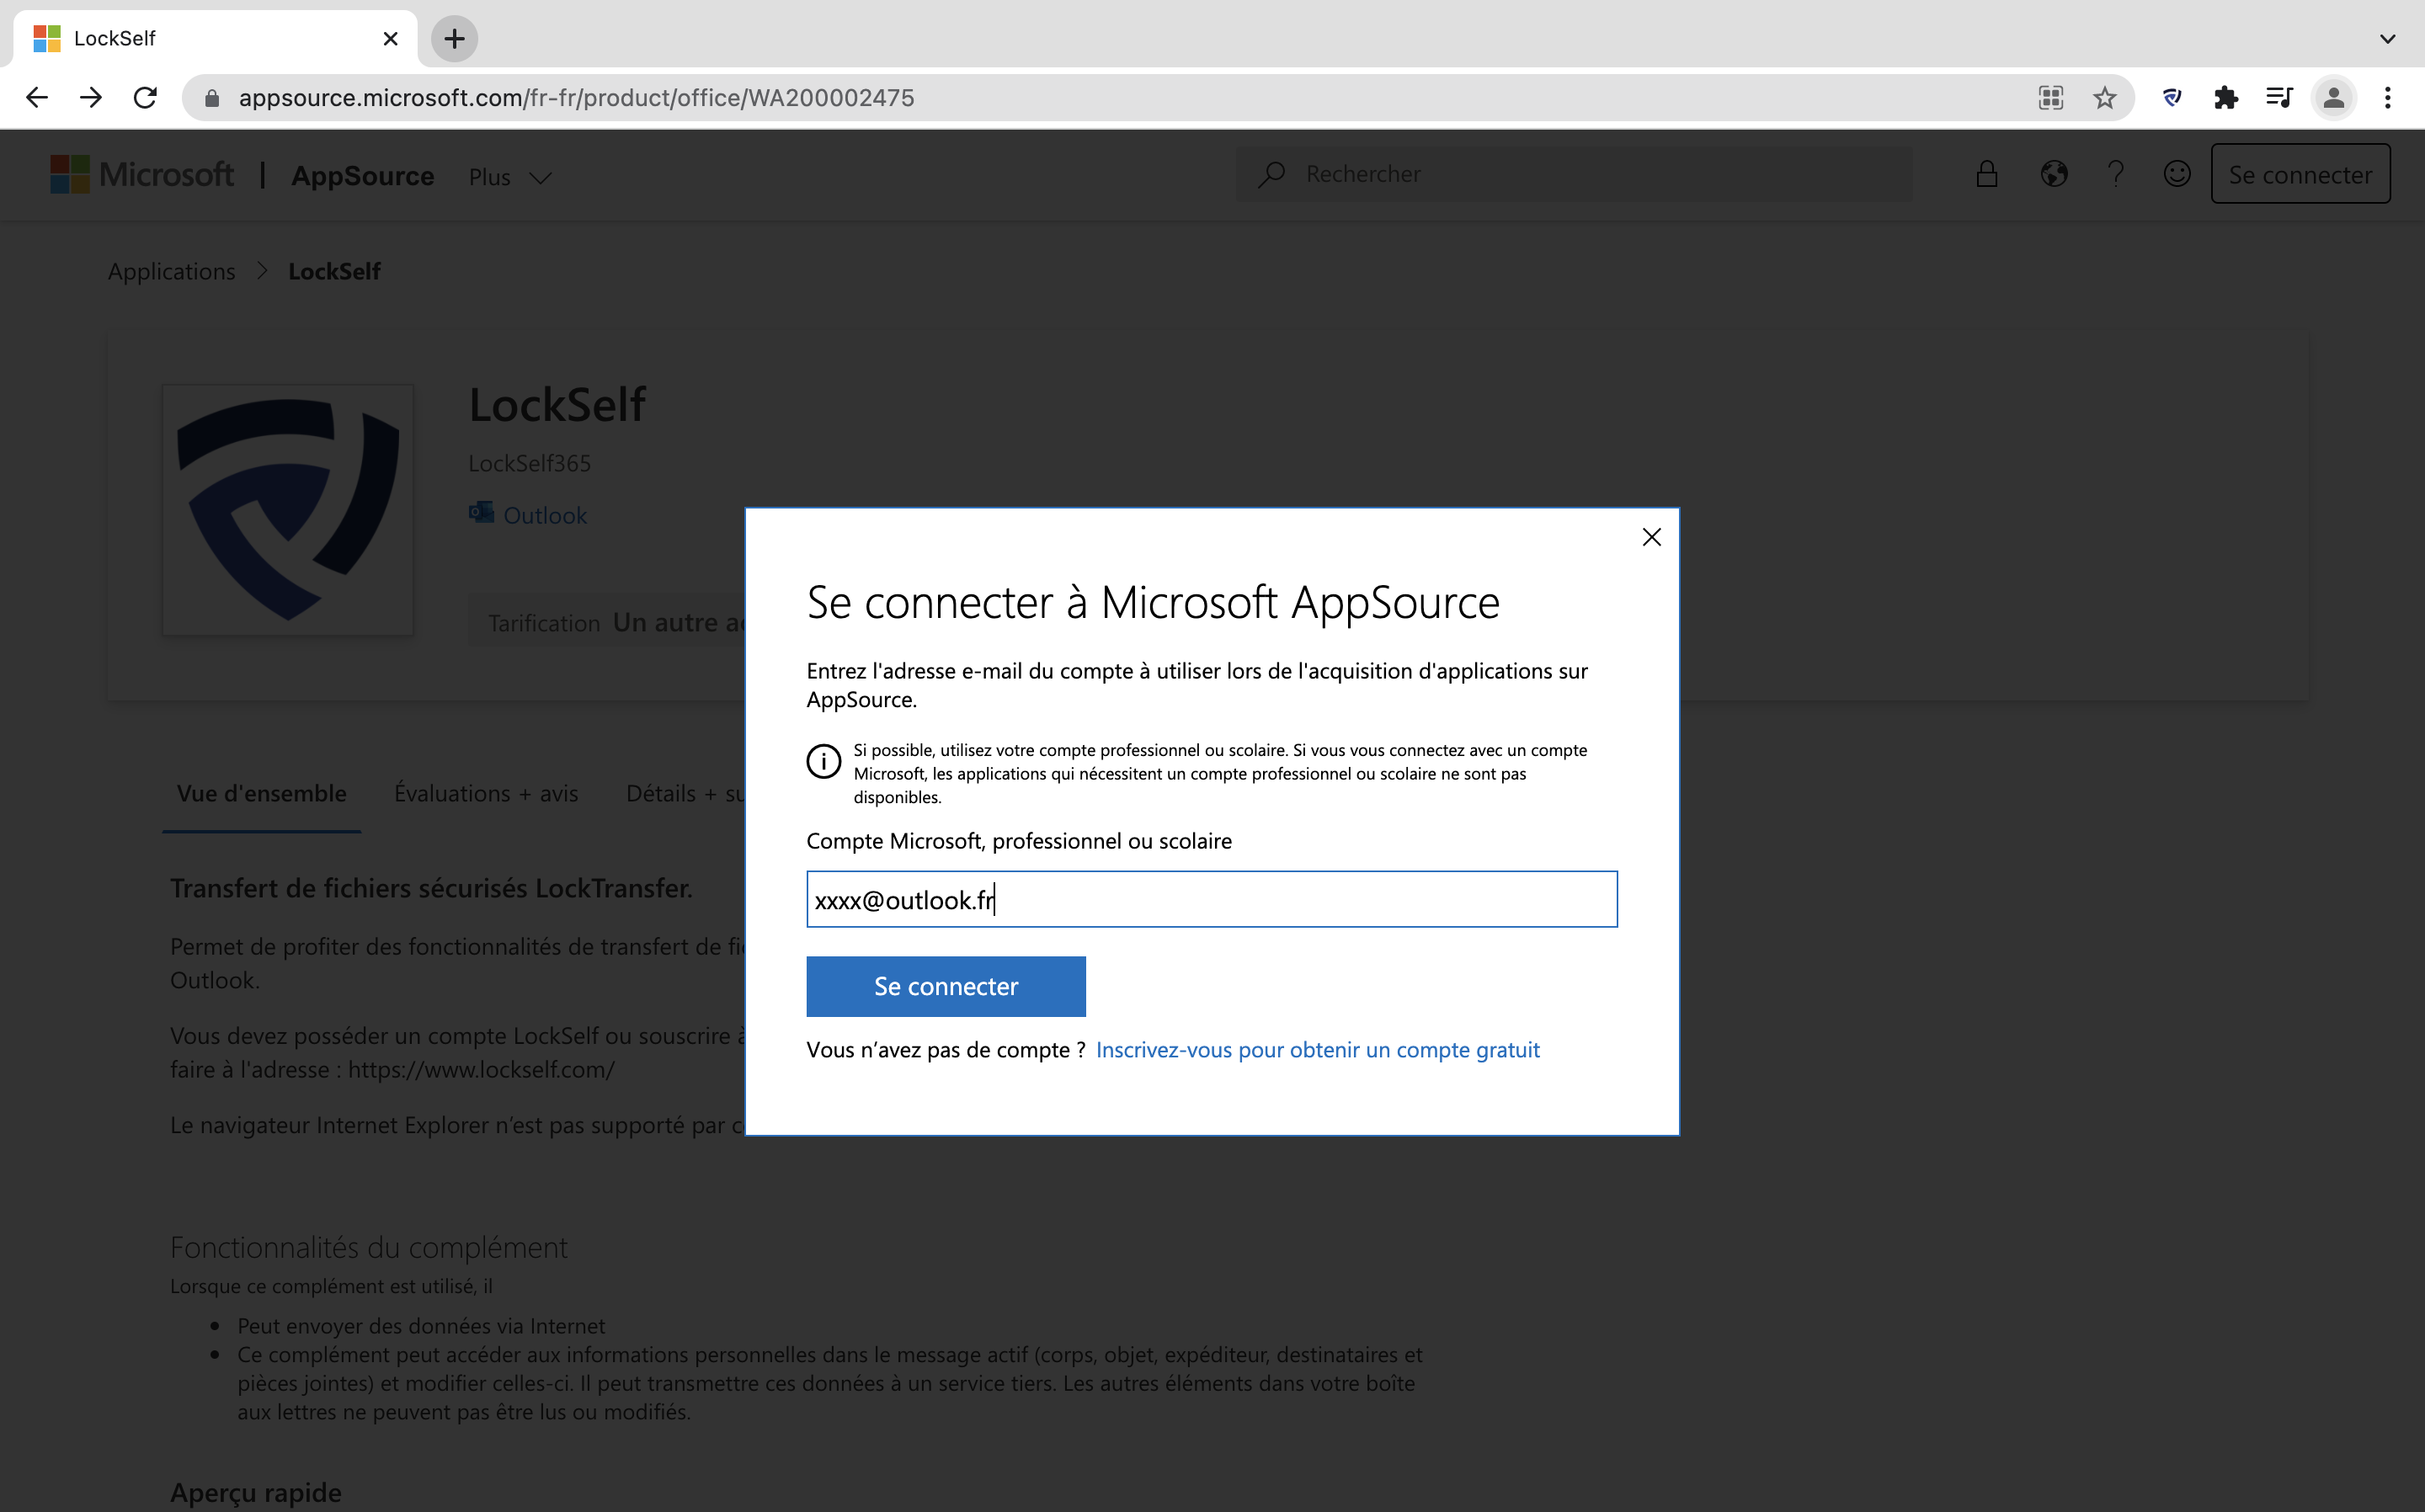Close the sign-in dialog
The height and width of the screenshot is (1512, 2425).
point(1651,536)
